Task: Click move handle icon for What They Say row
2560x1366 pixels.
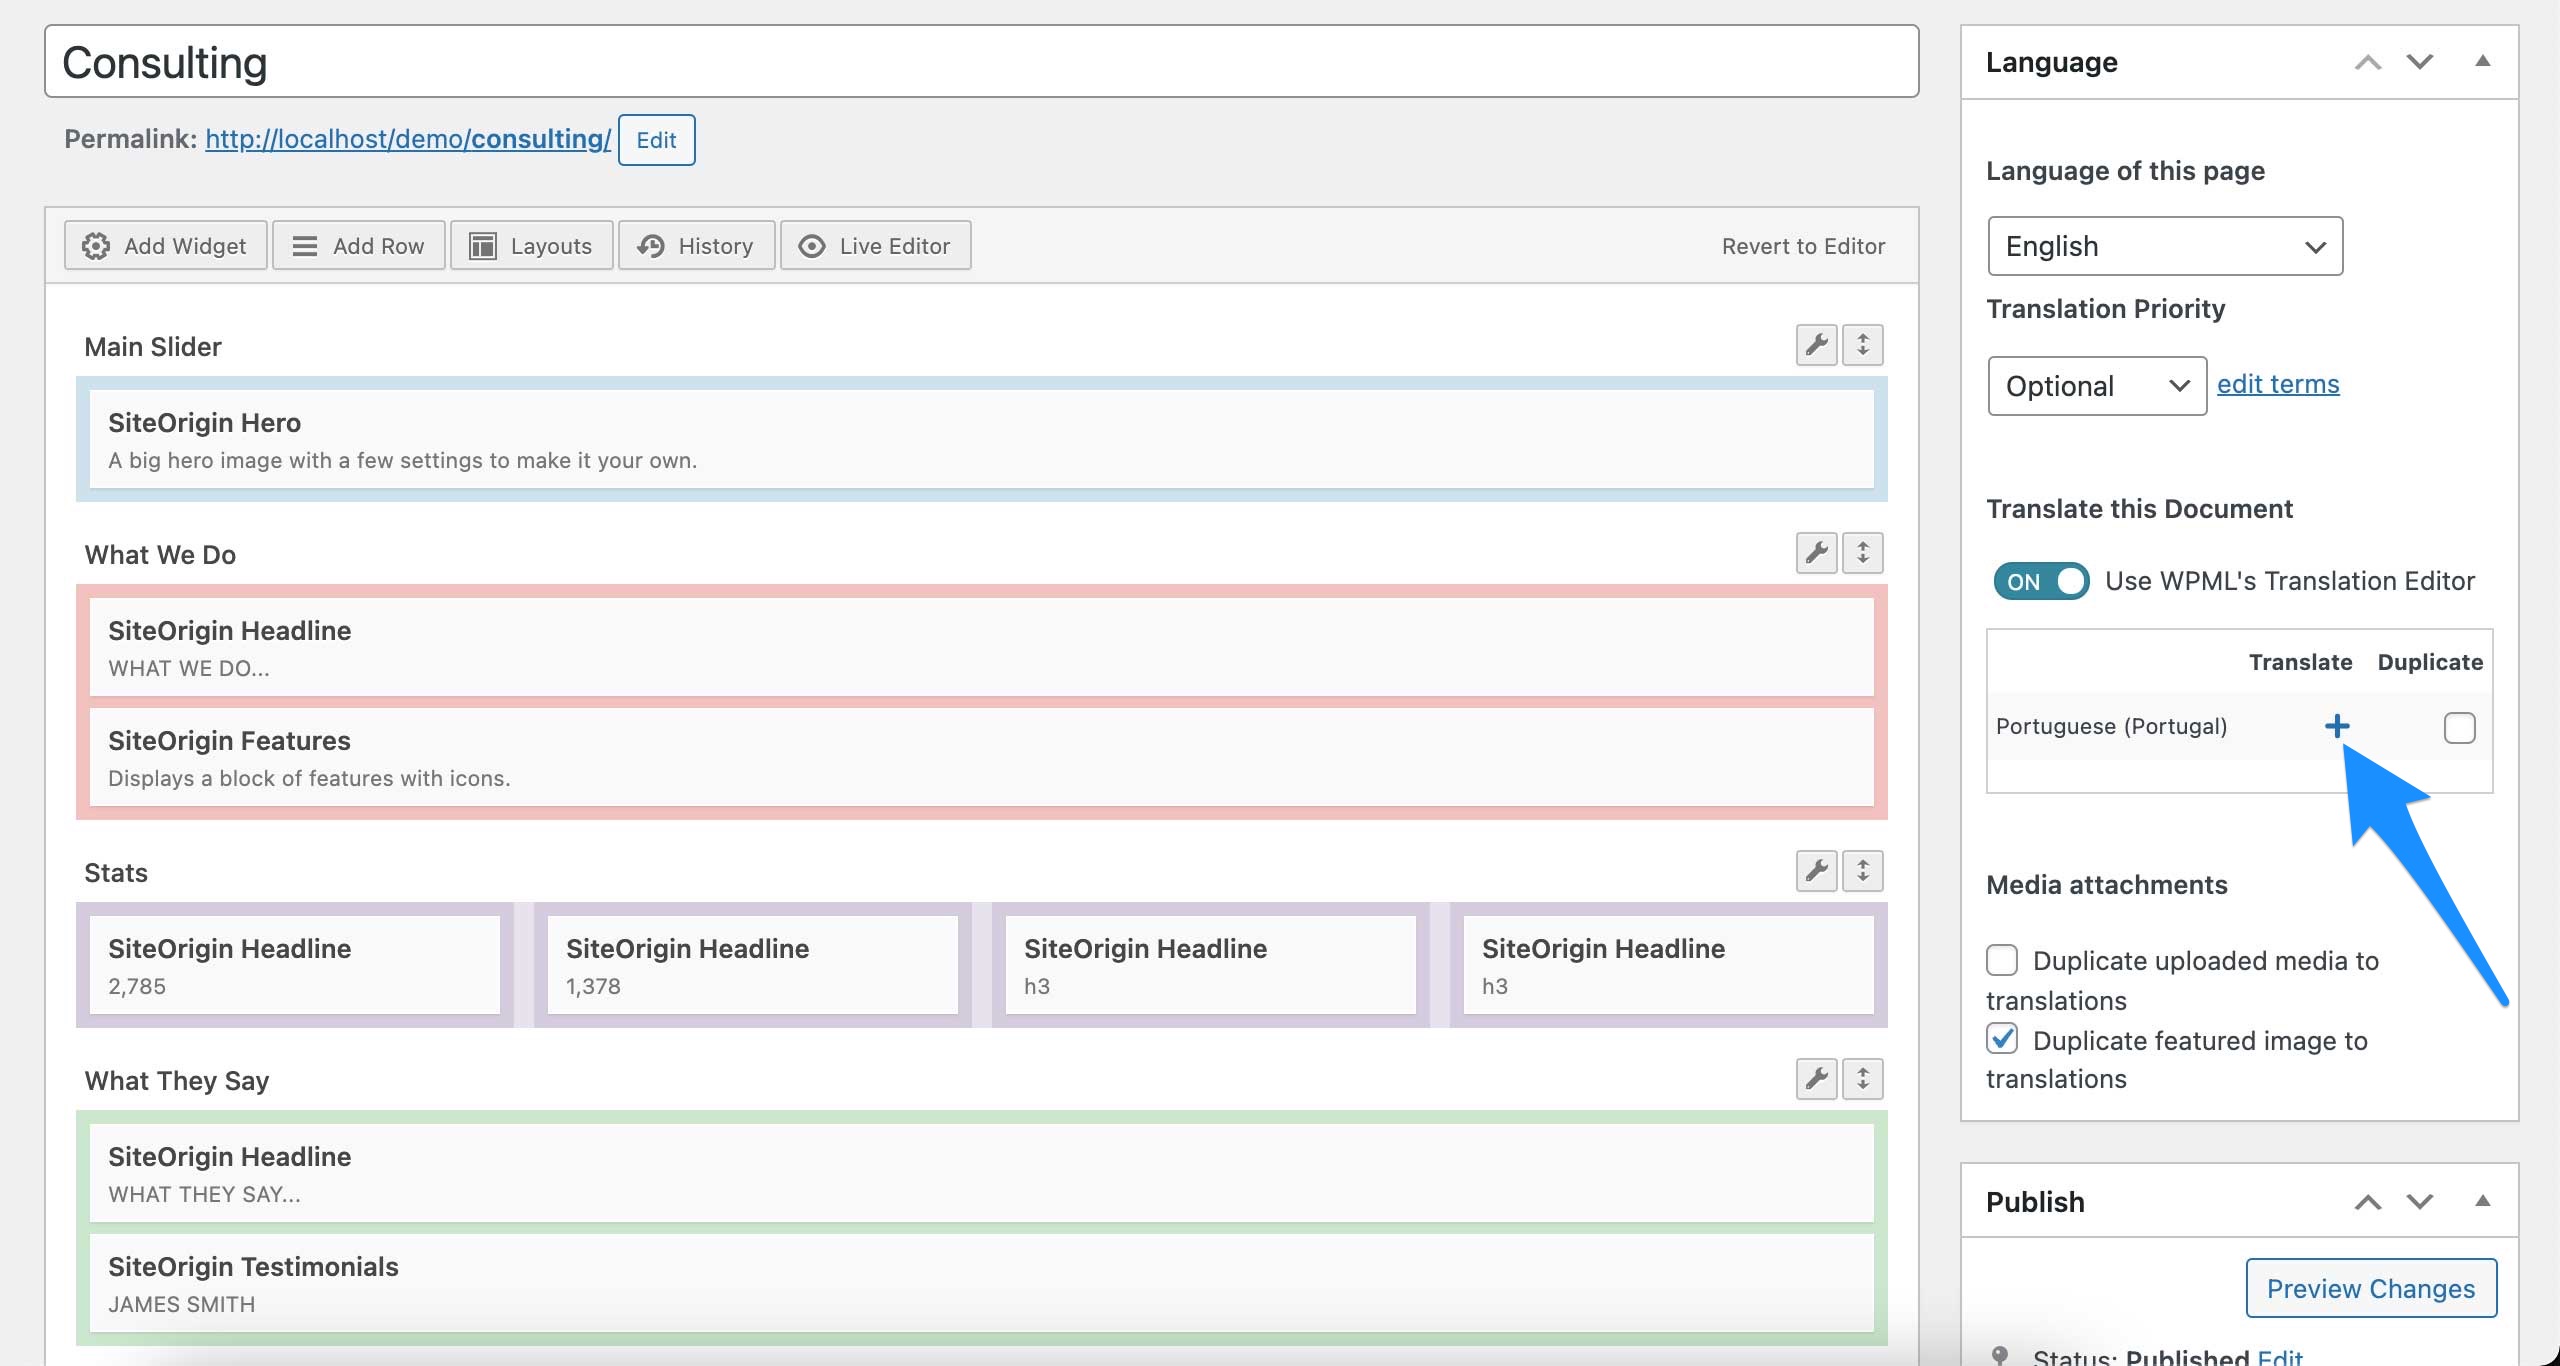Action: (1862, 1079)
